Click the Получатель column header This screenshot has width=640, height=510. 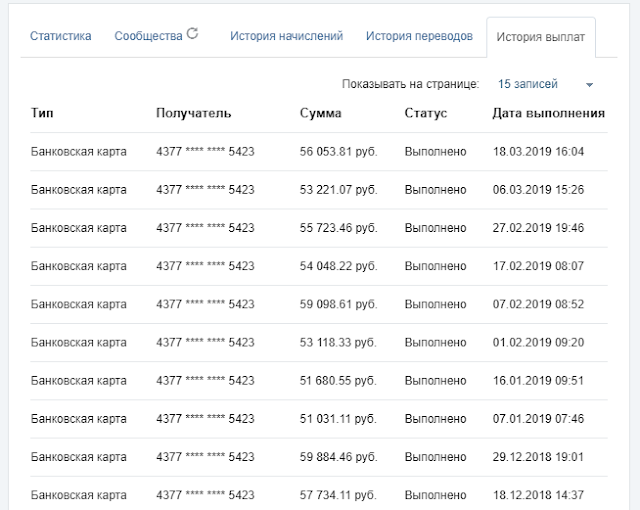[x=193, y=113]
